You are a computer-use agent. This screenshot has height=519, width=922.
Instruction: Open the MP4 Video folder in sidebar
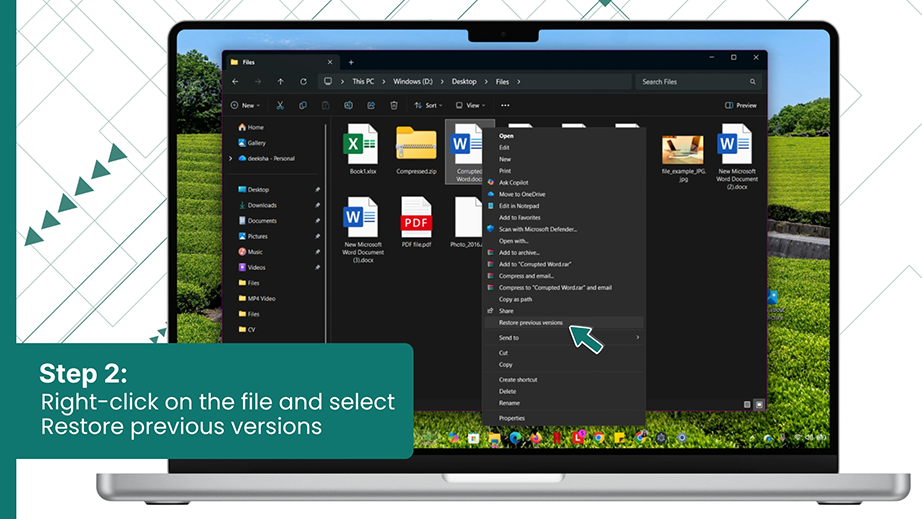click(x=257, y=299)
